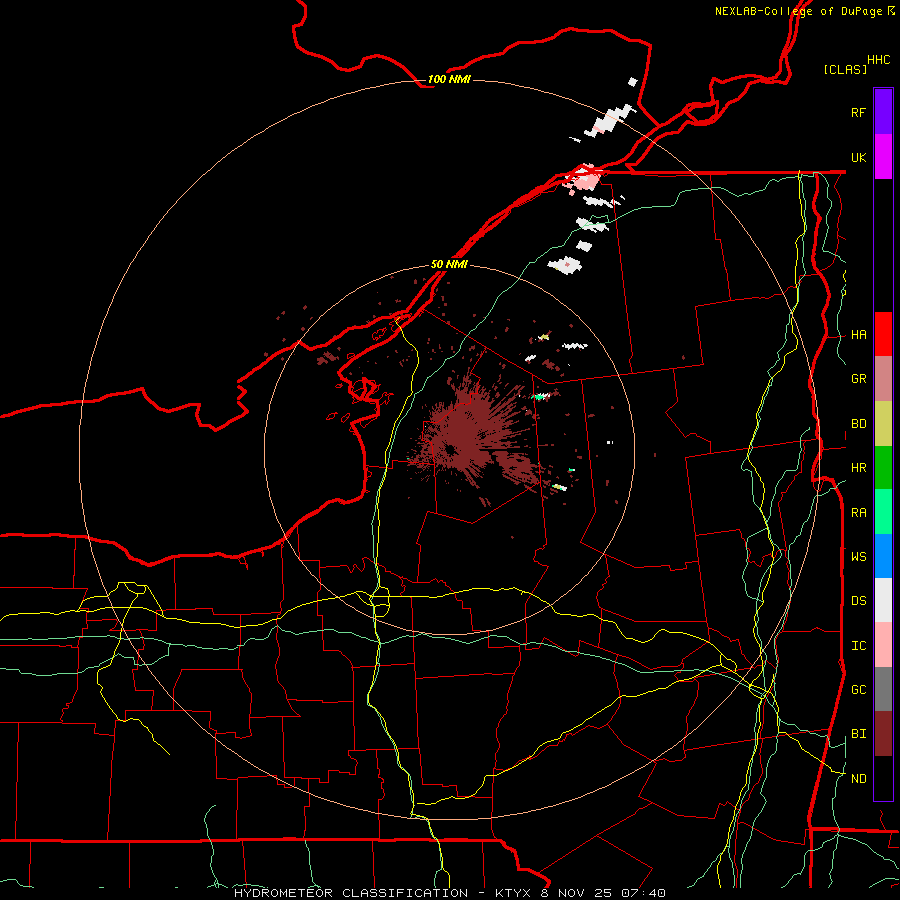Image resolution: width=900 pixels, height=900 pixels.
Task: Click the 'GC' legend label
Action: point(858,690)
